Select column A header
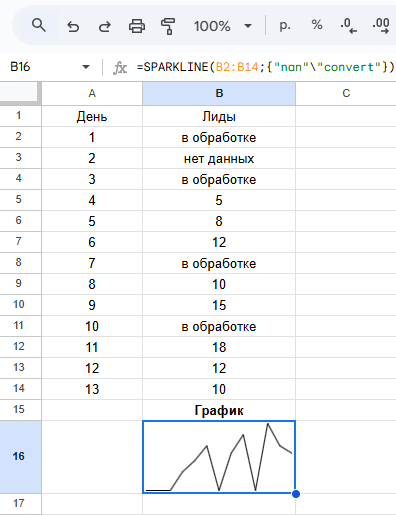396x515 pixels. click(x=92, y=93)
